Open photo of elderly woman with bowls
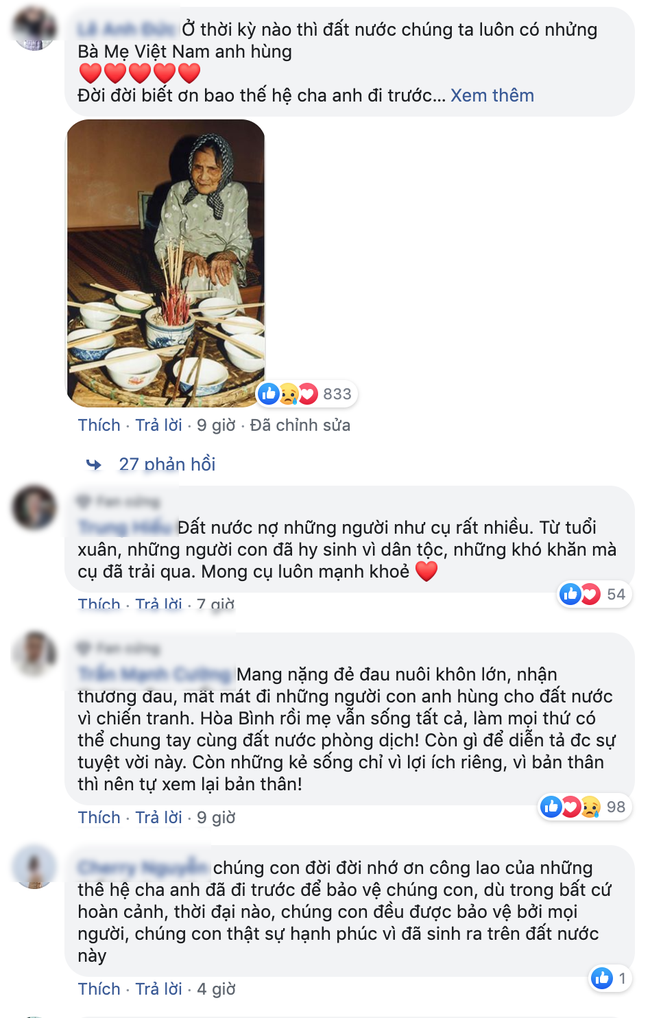The image size is (650, 1018). (166, 263)
